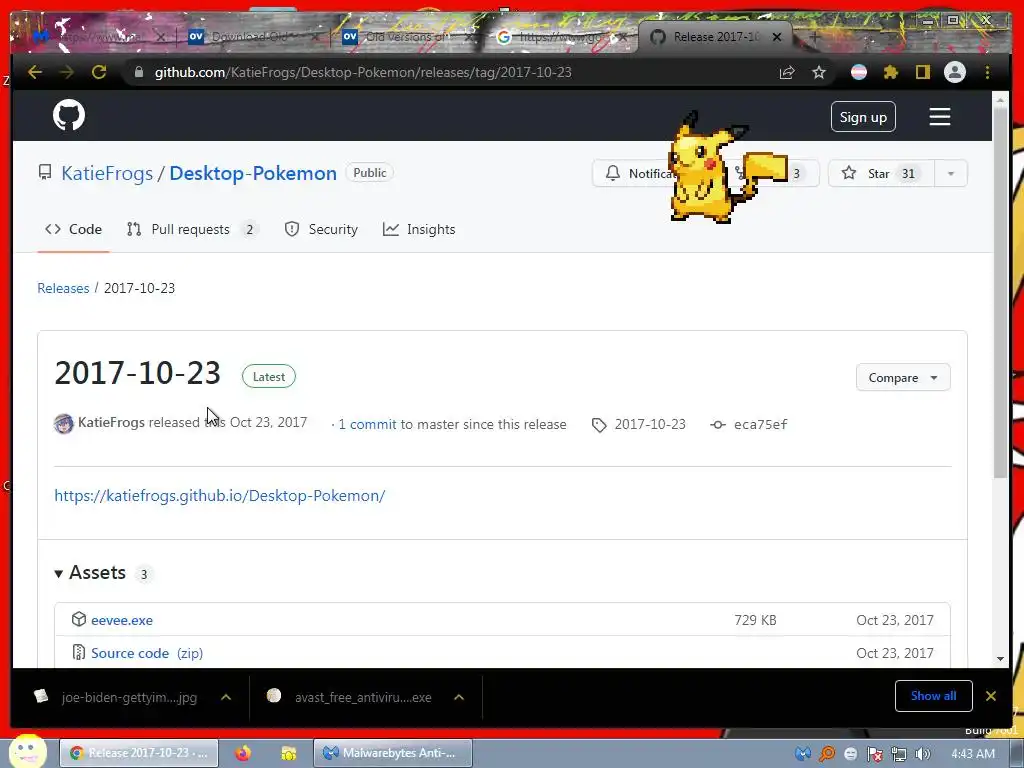The height and width of the screenshot is (768, 1024).
Task: Switch to 'Old versions of' browser tab
Action: click(405, 37)
